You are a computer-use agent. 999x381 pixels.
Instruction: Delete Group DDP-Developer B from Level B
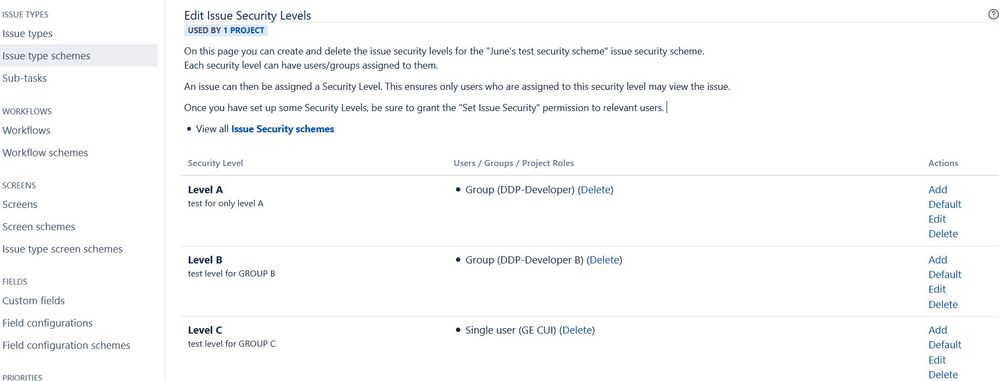[x=605, y=260]
